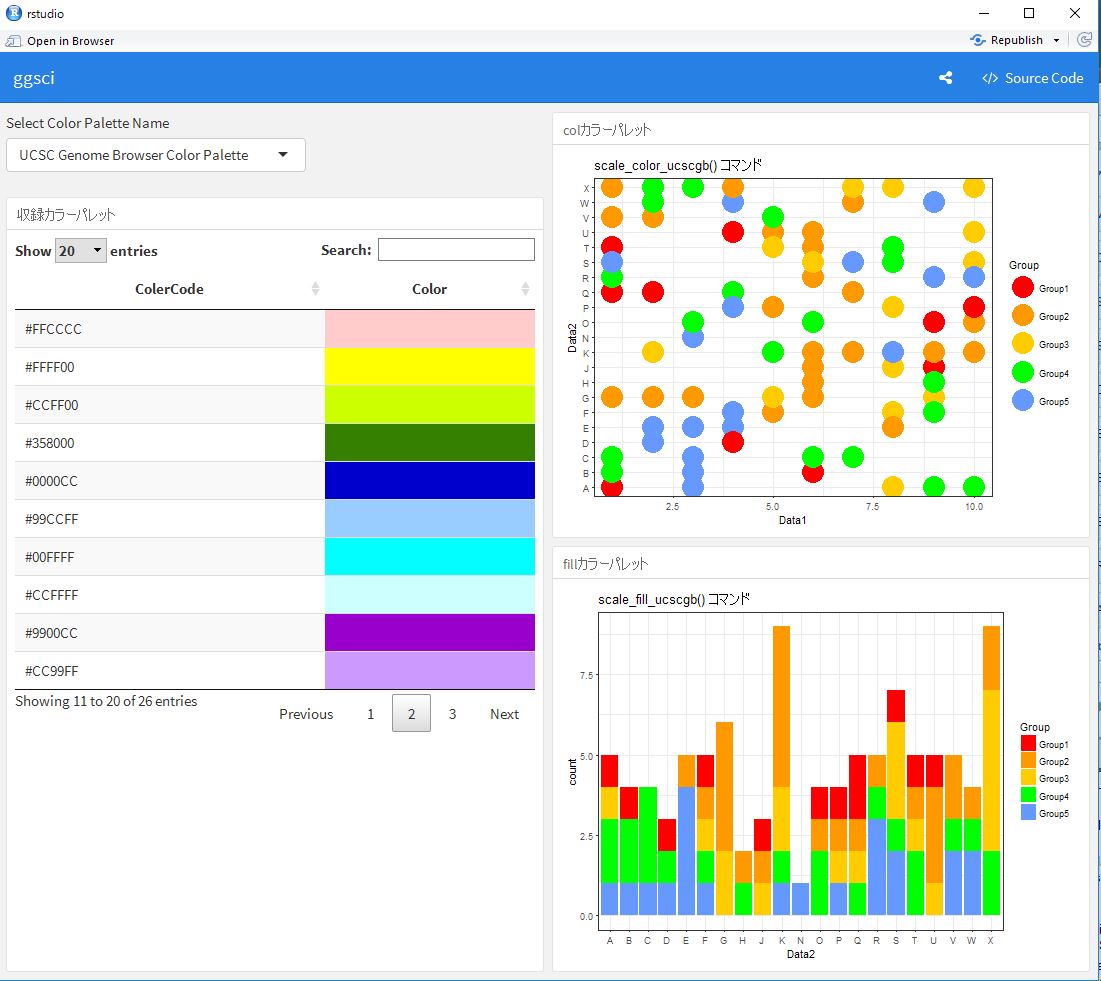Focus the Search input field
Viewport: 1101px width, 981px height.
click(x=456, y=249)
